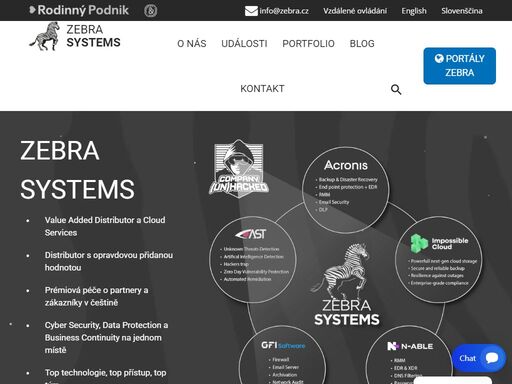
Task: Click 'Email Security' in Acronis circle
Action: point(334,202)
